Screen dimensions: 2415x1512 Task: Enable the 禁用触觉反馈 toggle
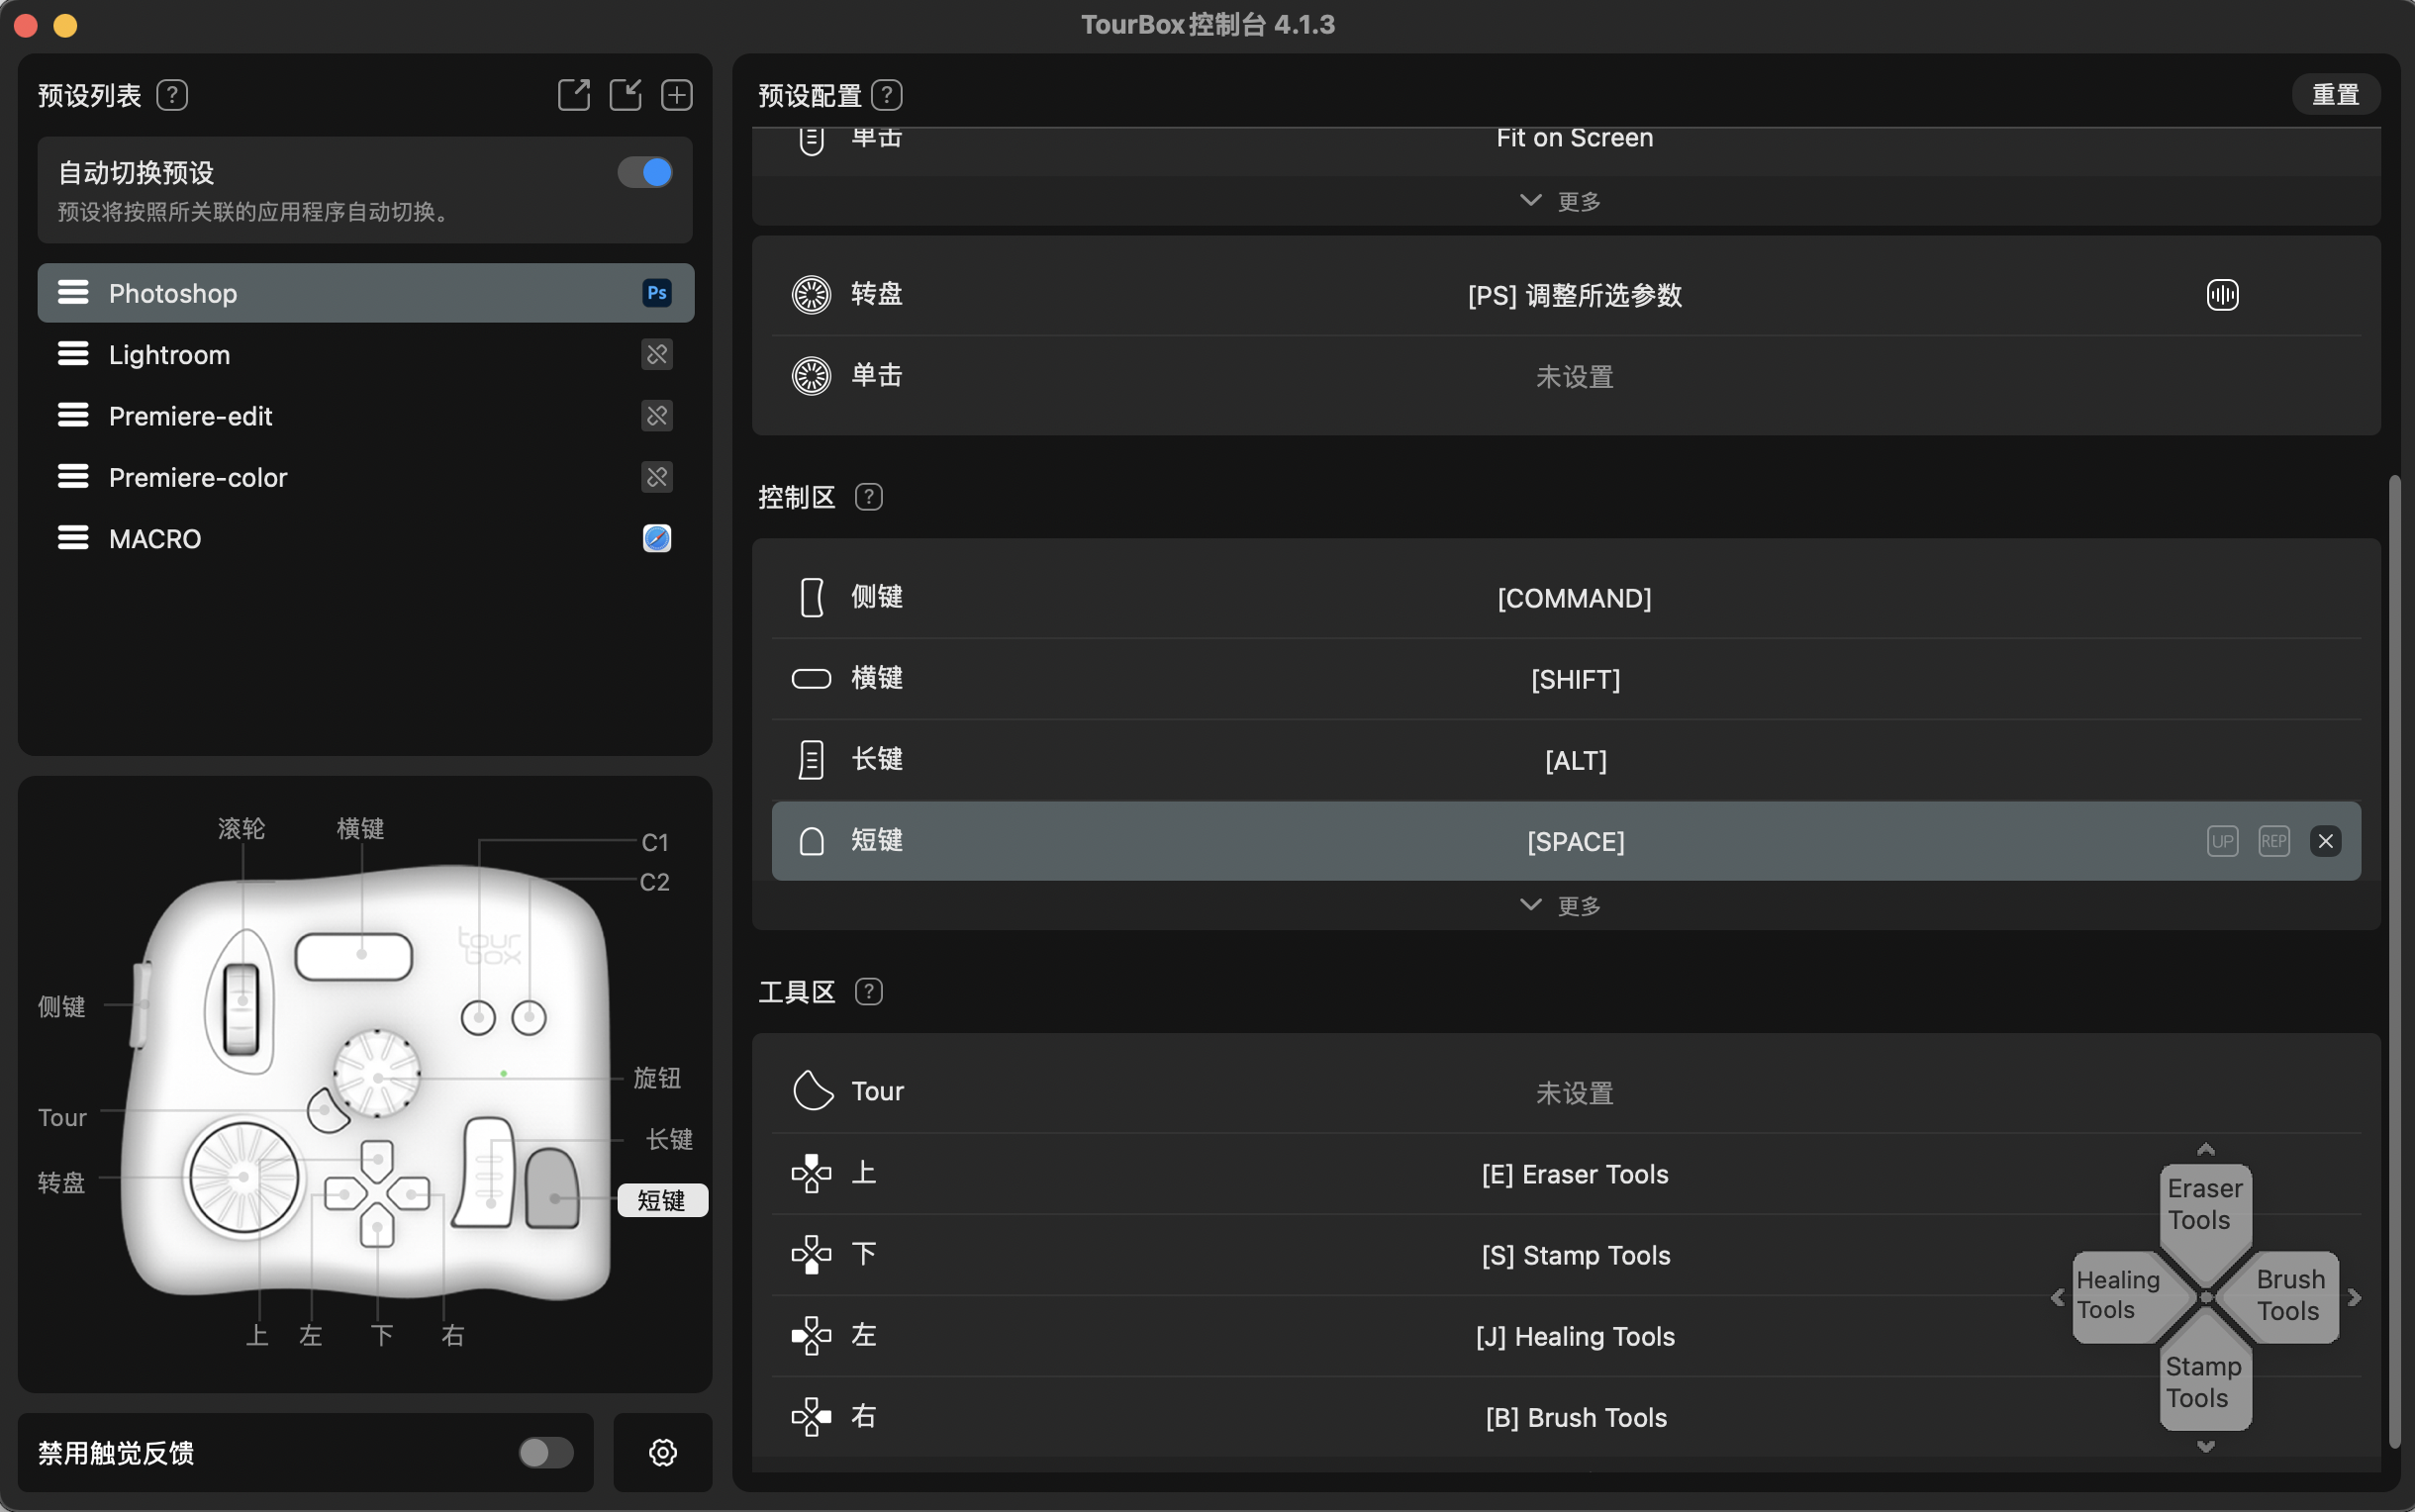tap(545, 1452)
